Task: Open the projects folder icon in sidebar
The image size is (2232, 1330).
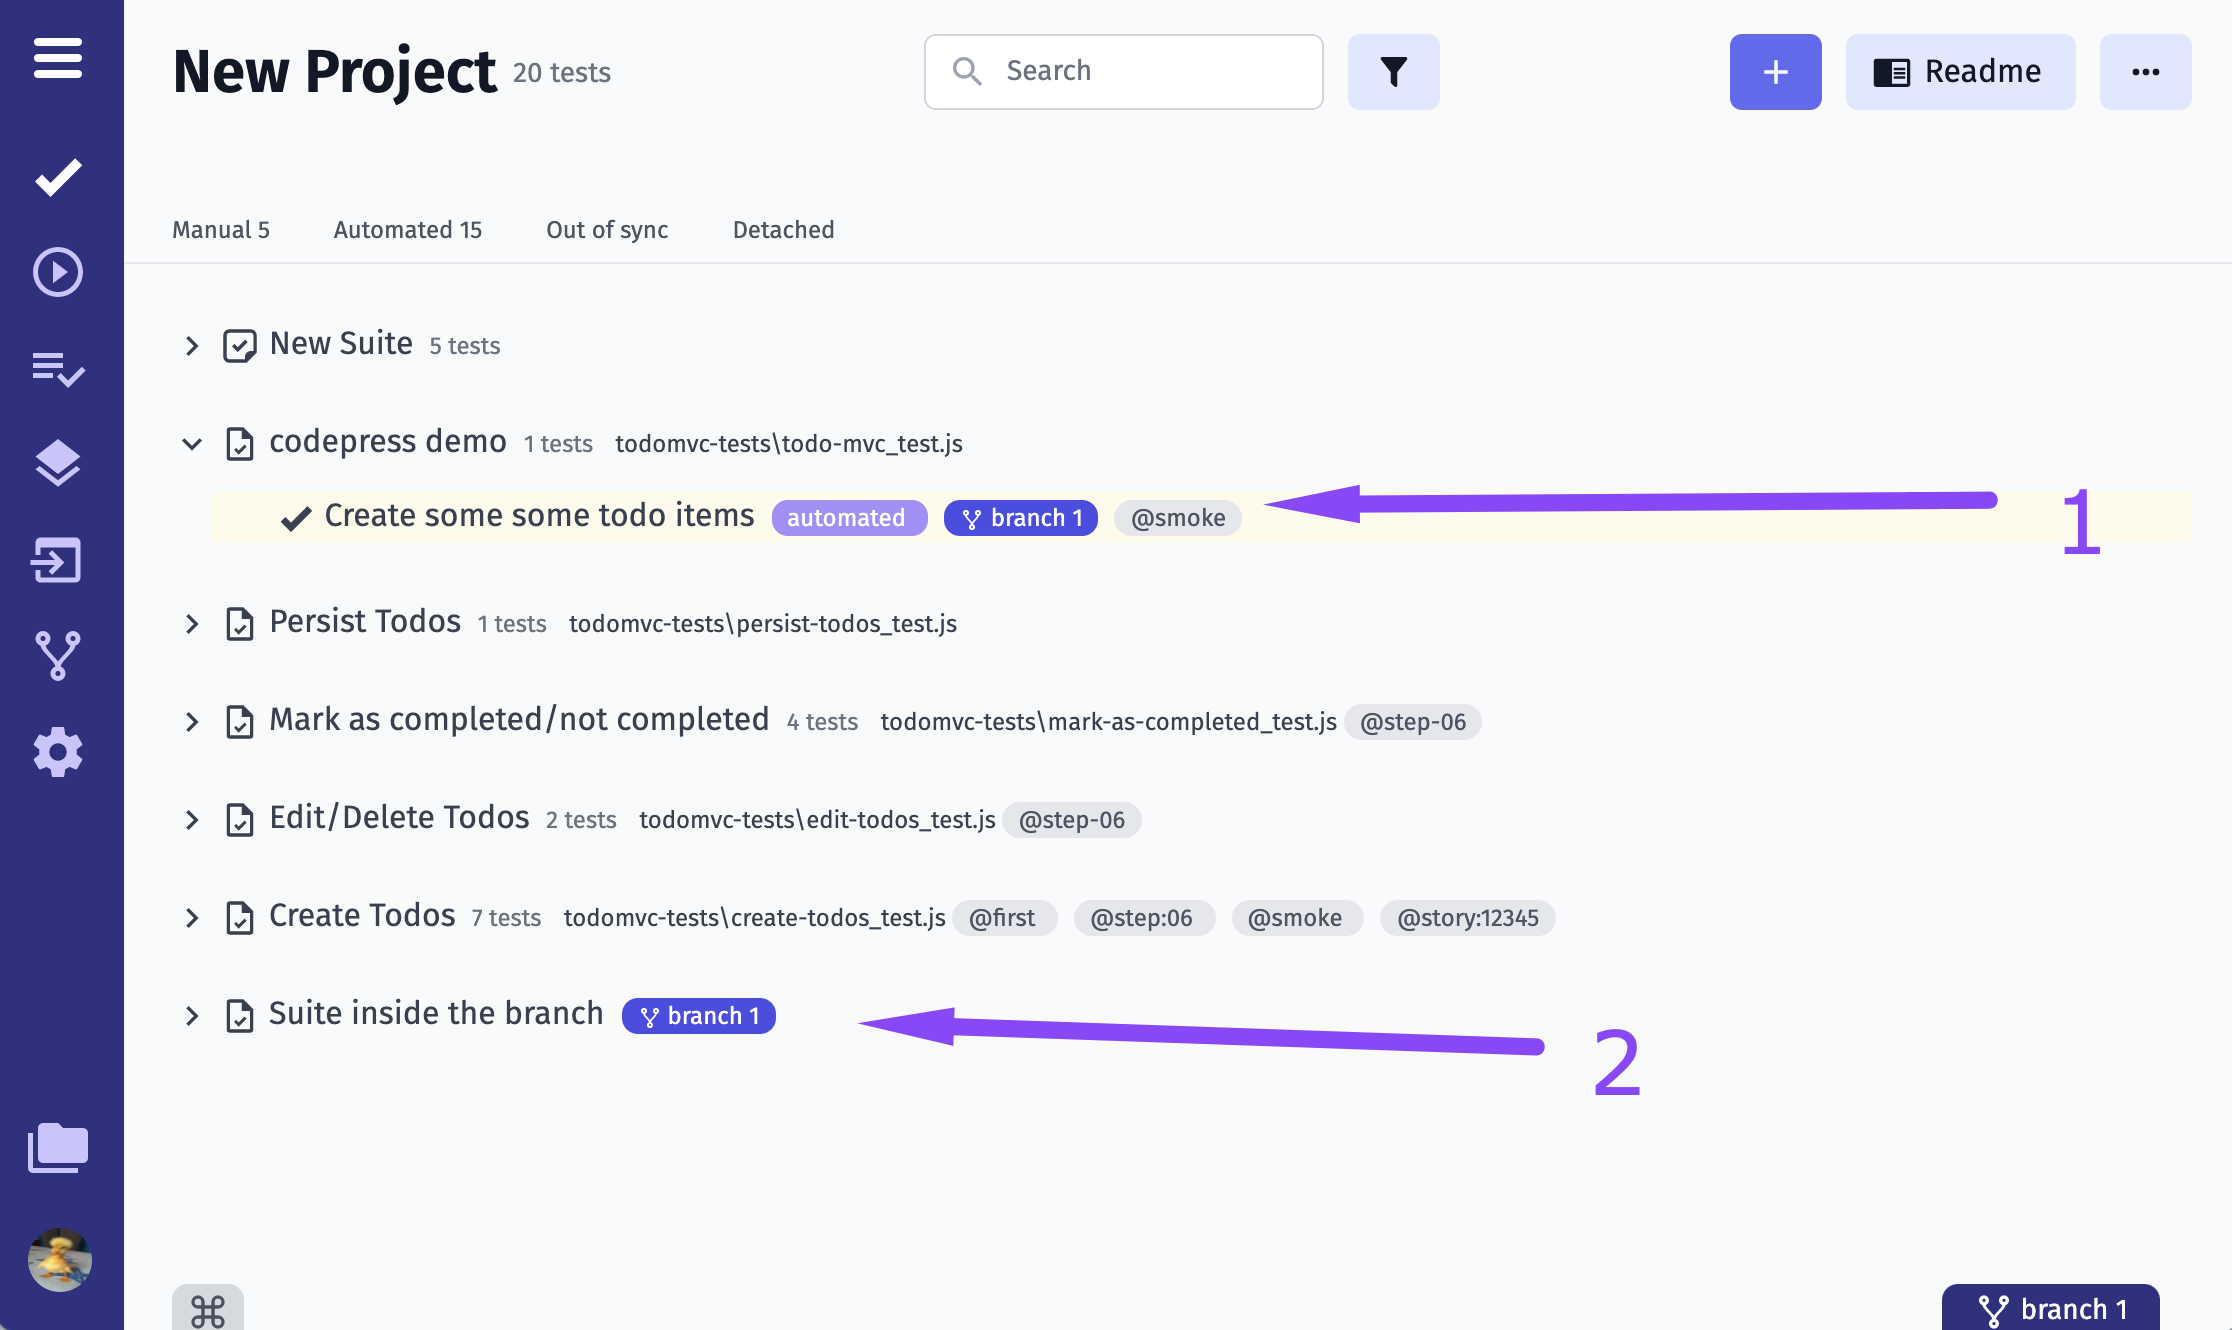Action: pos(58,1148)
